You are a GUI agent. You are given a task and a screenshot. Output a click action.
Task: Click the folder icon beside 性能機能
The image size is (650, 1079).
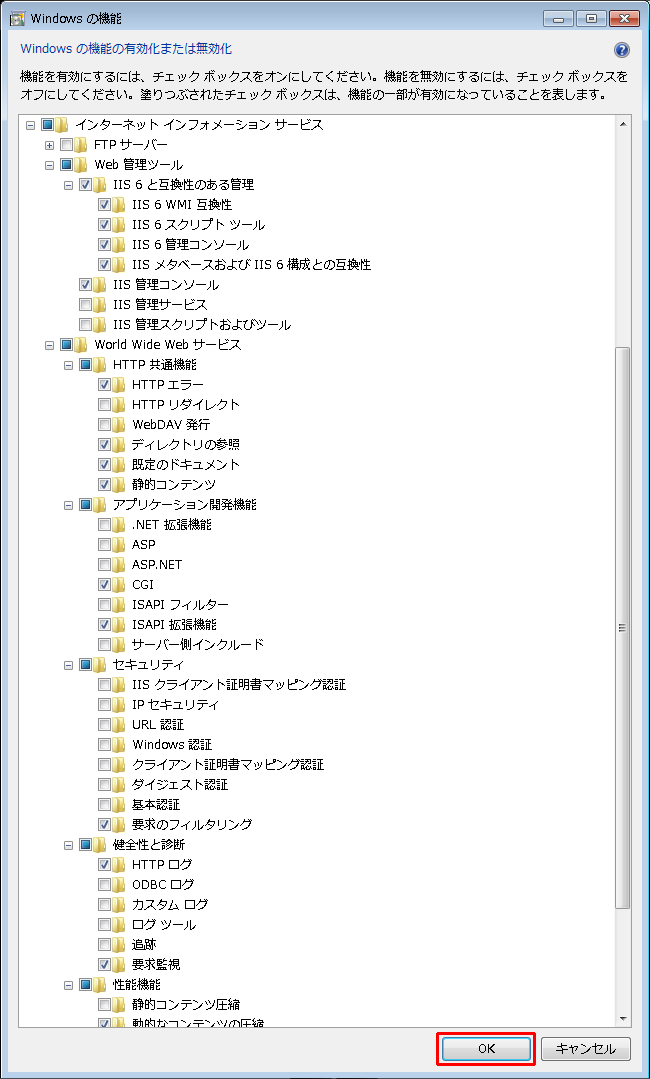coord(100,984)
